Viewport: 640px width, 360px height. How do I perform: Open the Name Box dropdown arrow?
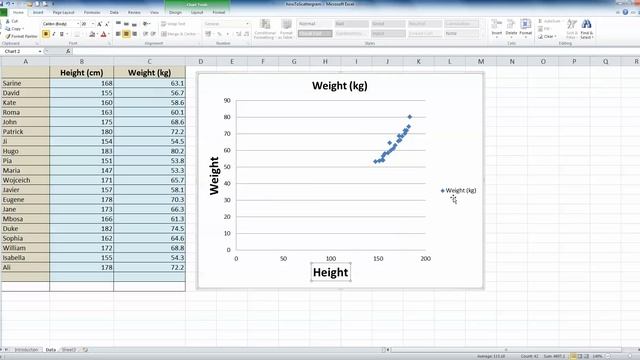click(40, 51)
